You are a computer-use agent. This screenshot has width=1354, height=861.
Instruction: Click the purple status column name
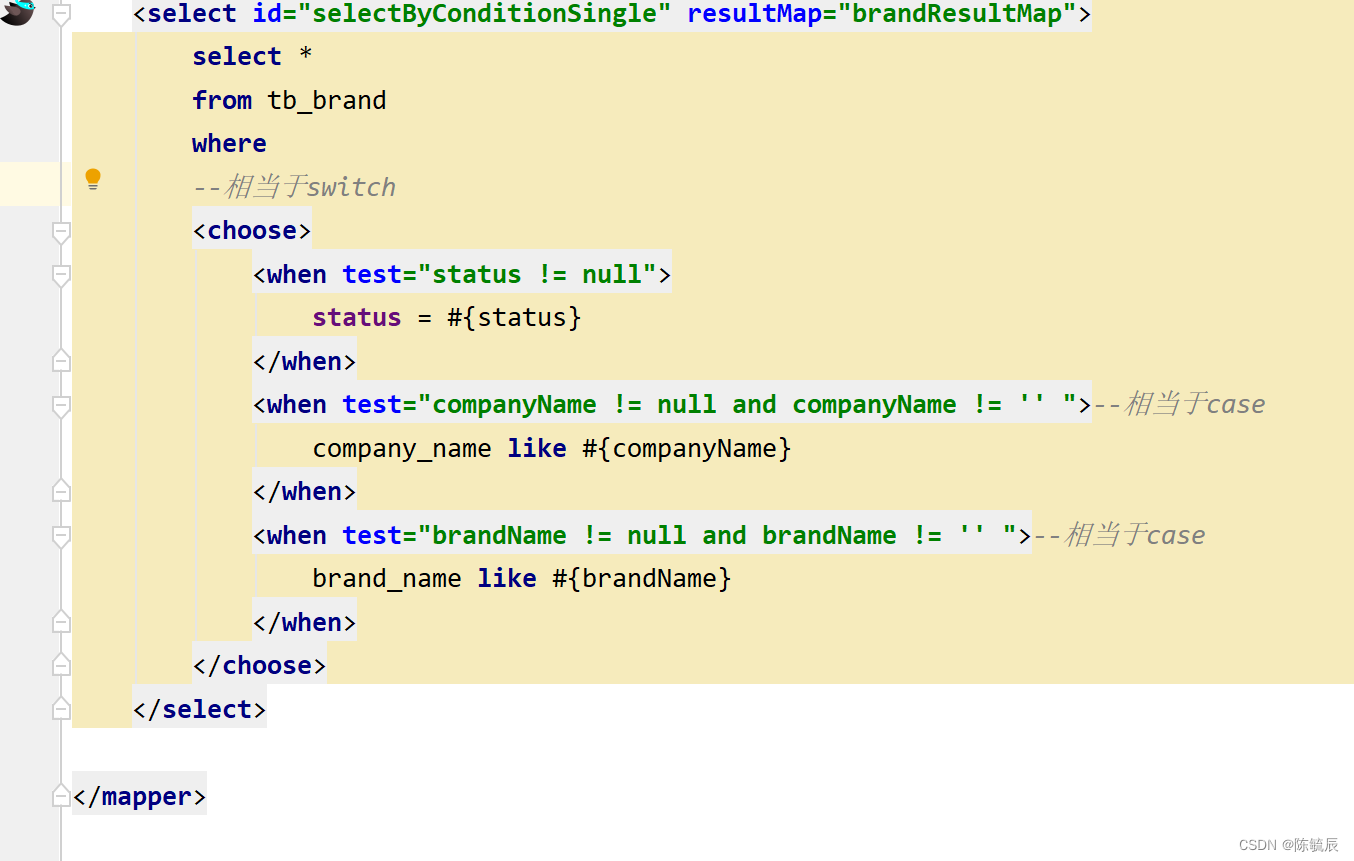coord(357,317)
